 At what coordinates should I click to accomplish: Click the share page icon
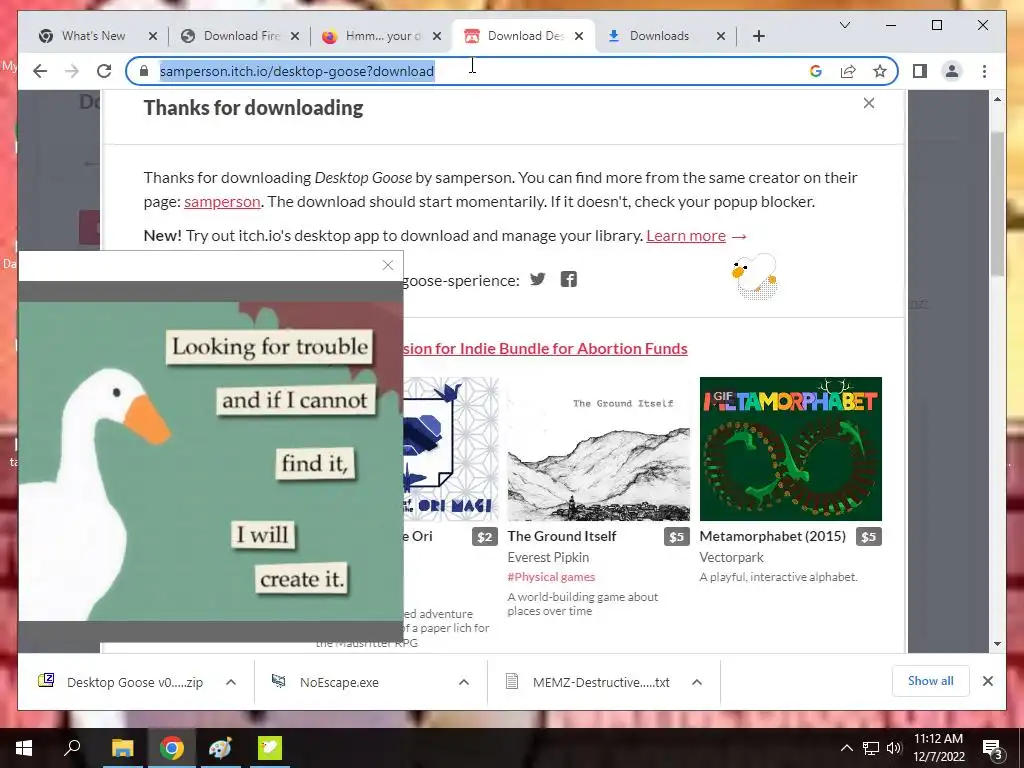(x=848, y=71)
